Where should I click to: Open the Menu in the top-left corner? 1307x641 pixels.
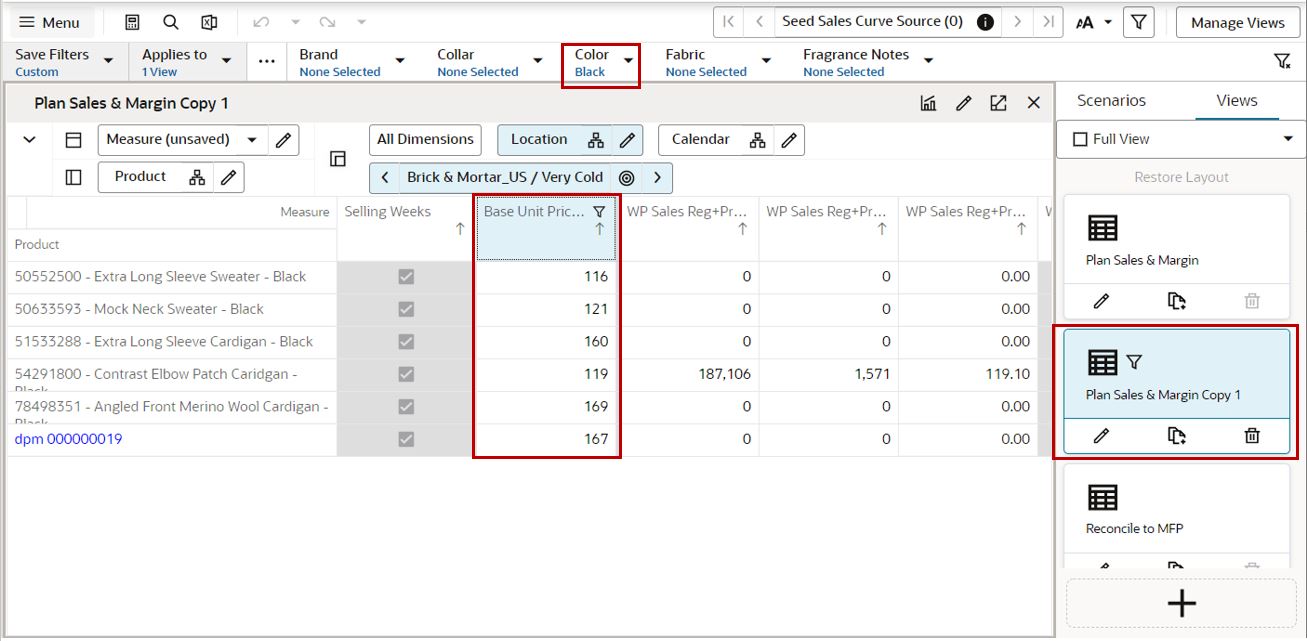[52, 21]
